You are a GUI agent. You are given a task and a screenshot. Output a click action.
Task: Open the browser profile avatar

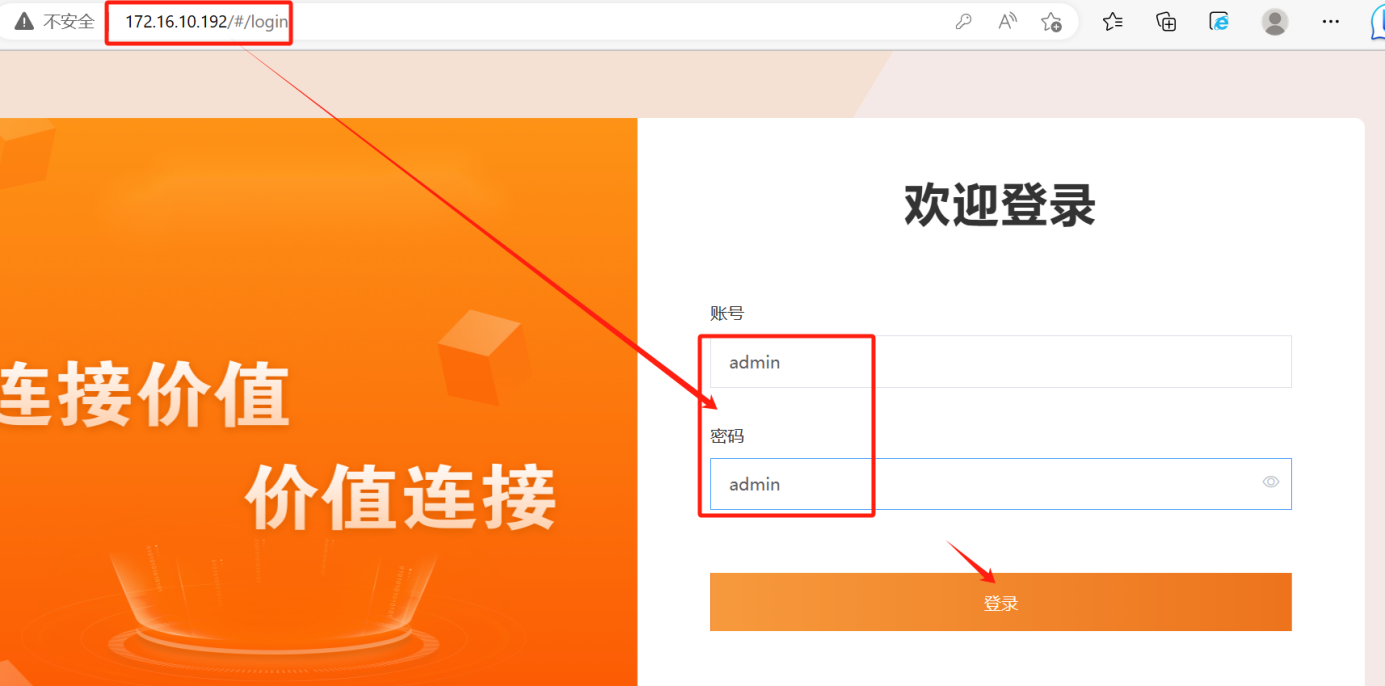pos(1275,21)
